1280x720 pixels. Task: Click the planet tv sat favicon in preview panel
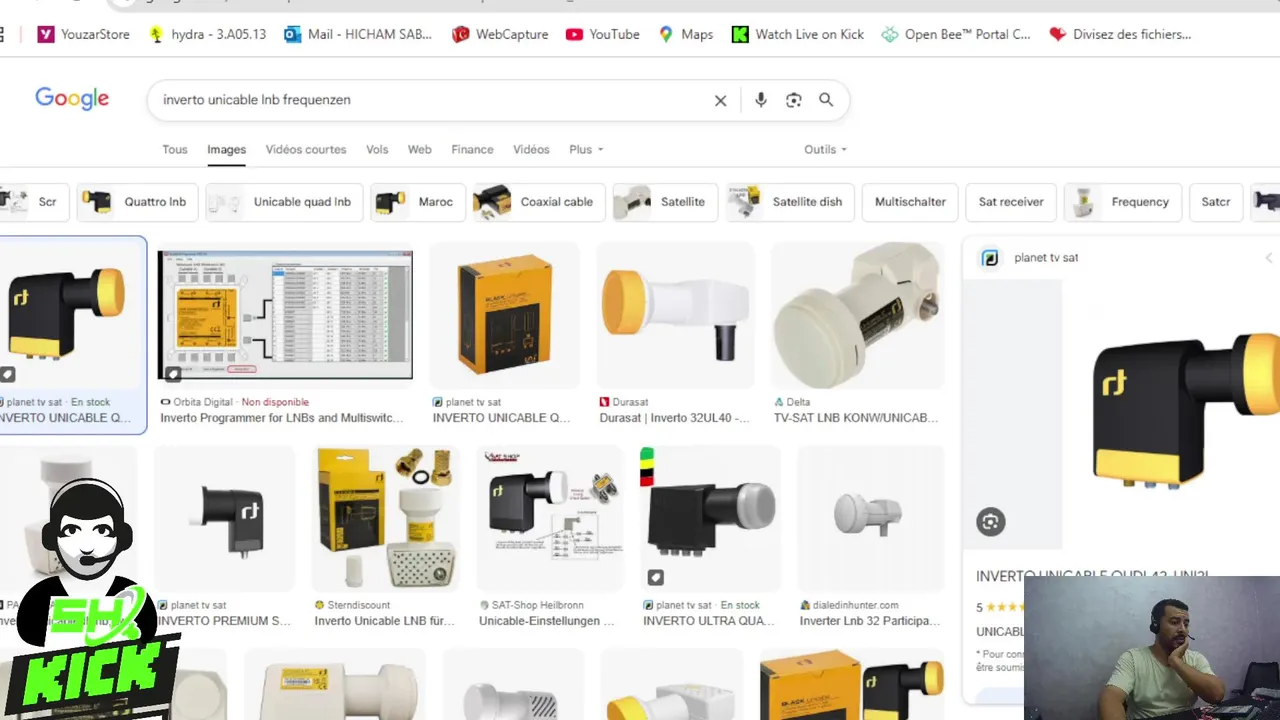coord(990,258)
